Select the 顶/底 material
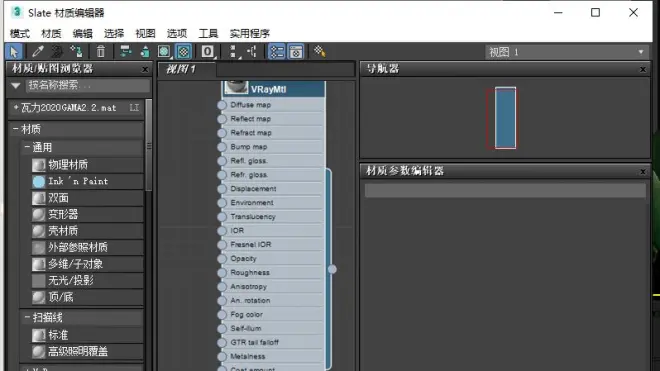The width and height of the screenshot is (660, 371). [x=87, y=297]
